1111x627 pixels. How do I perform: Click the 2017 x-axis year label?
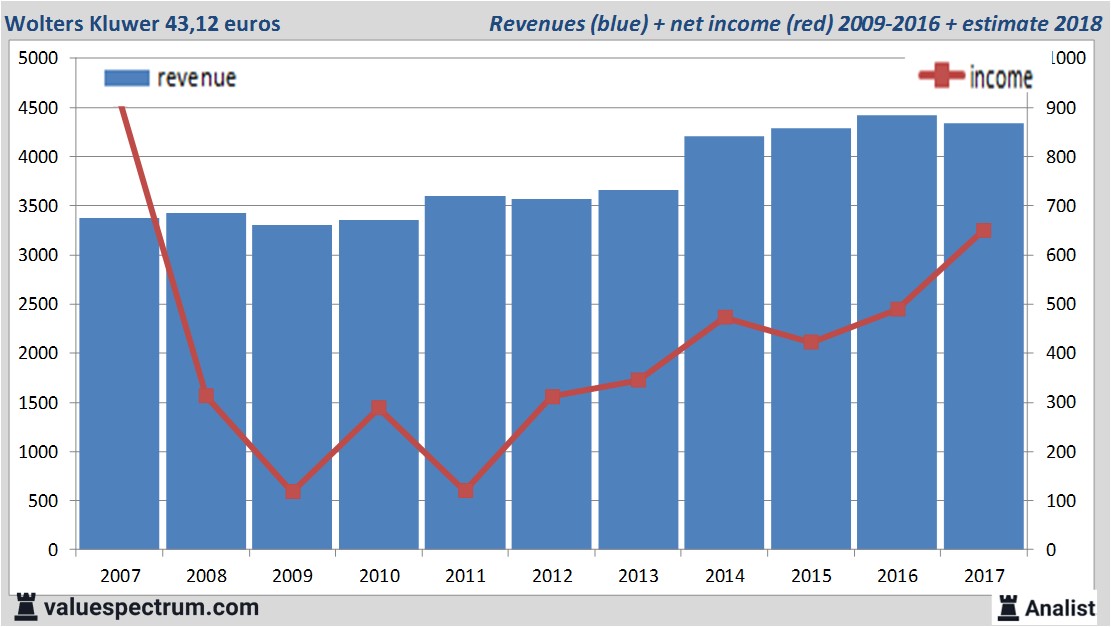coord(984,575)
